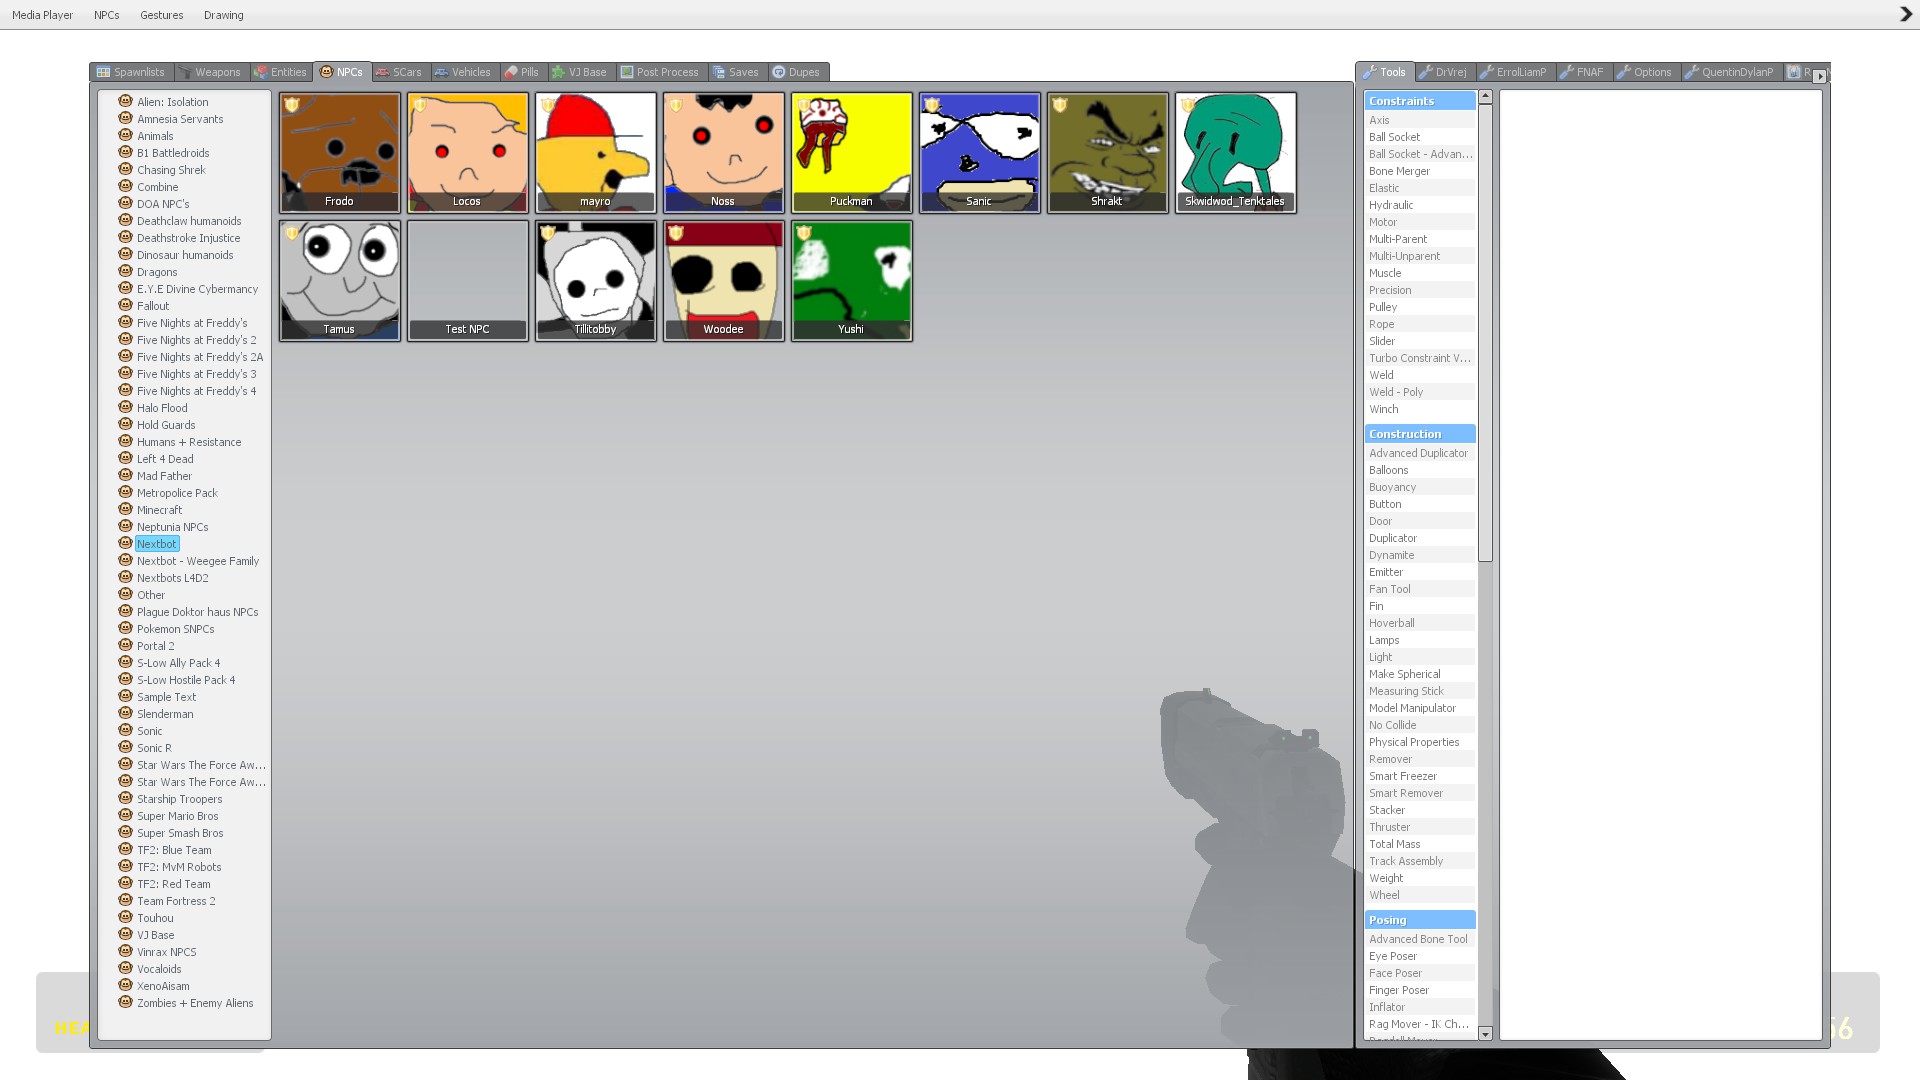Select the Weld tool
The height and width of the screenshot is (1080, 1920).
(1420, 375)
